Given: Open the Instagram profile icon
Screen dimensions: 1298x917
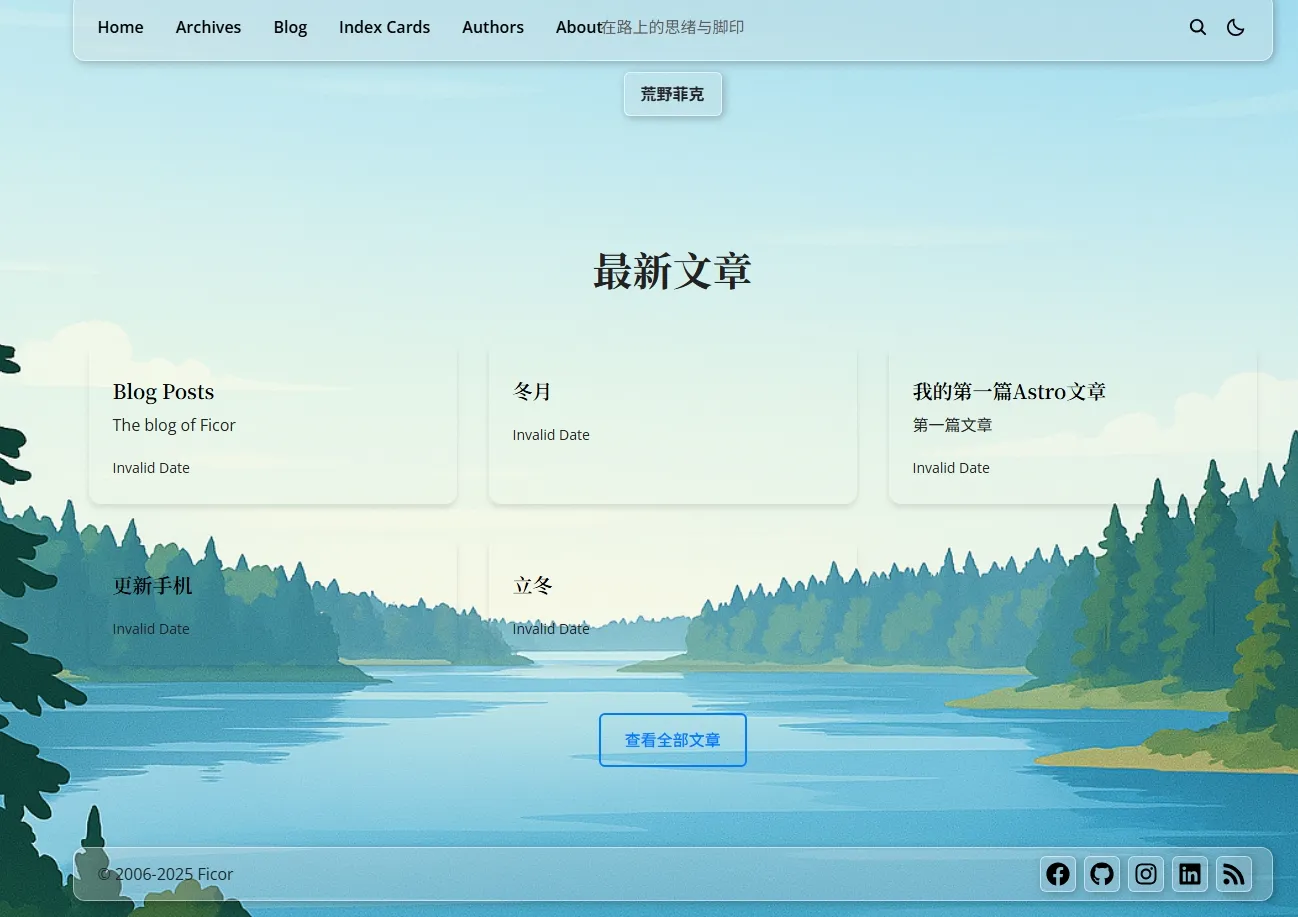Looking at the screenshot, I should (x=1145, y=874).
